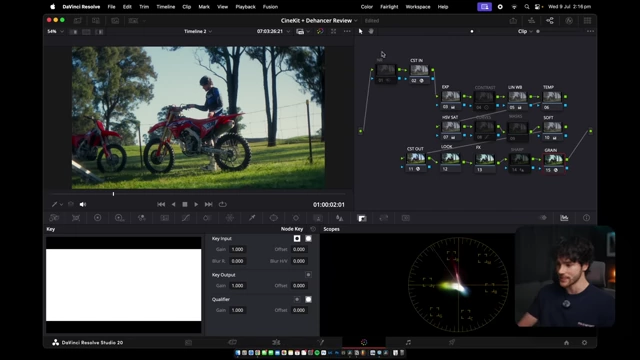The image size is (640, 360).
Task: Toggle Key Output invert button
Action: [x=308, y=275]
